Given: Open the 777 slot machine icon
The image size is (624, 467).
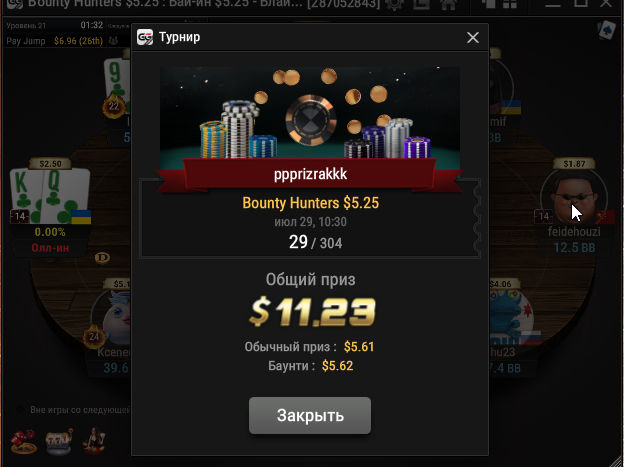Looking at the screenshot, I should coord(59,442).
